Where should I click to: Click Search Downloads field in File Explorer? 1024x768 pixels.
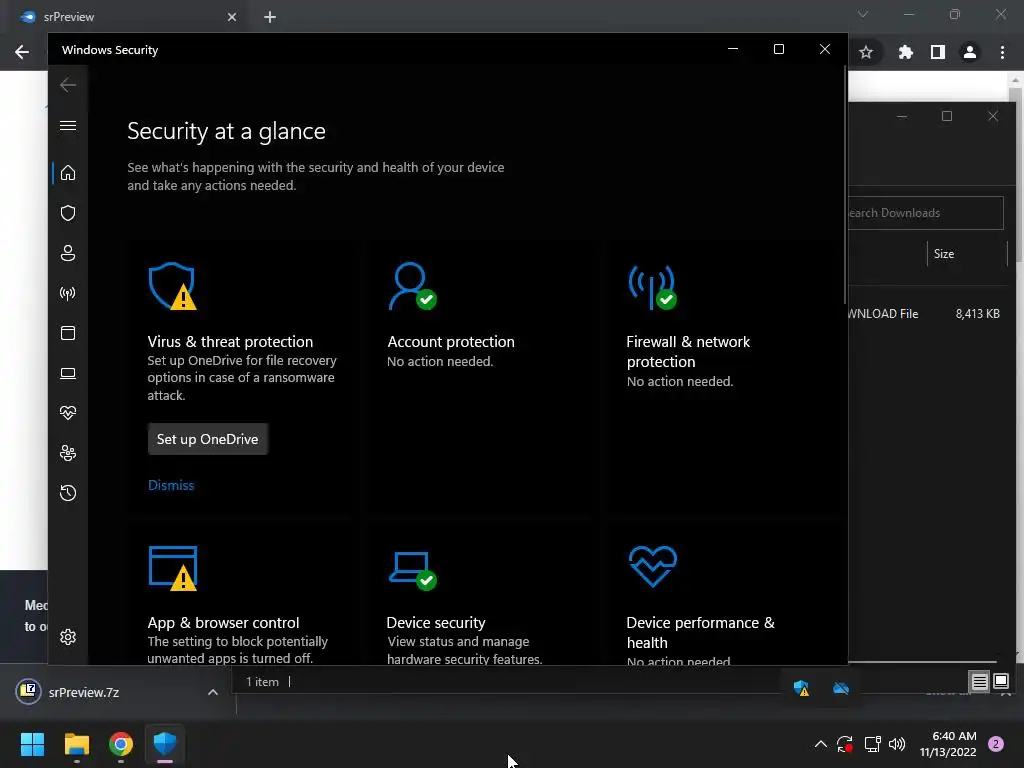(925, 213)
